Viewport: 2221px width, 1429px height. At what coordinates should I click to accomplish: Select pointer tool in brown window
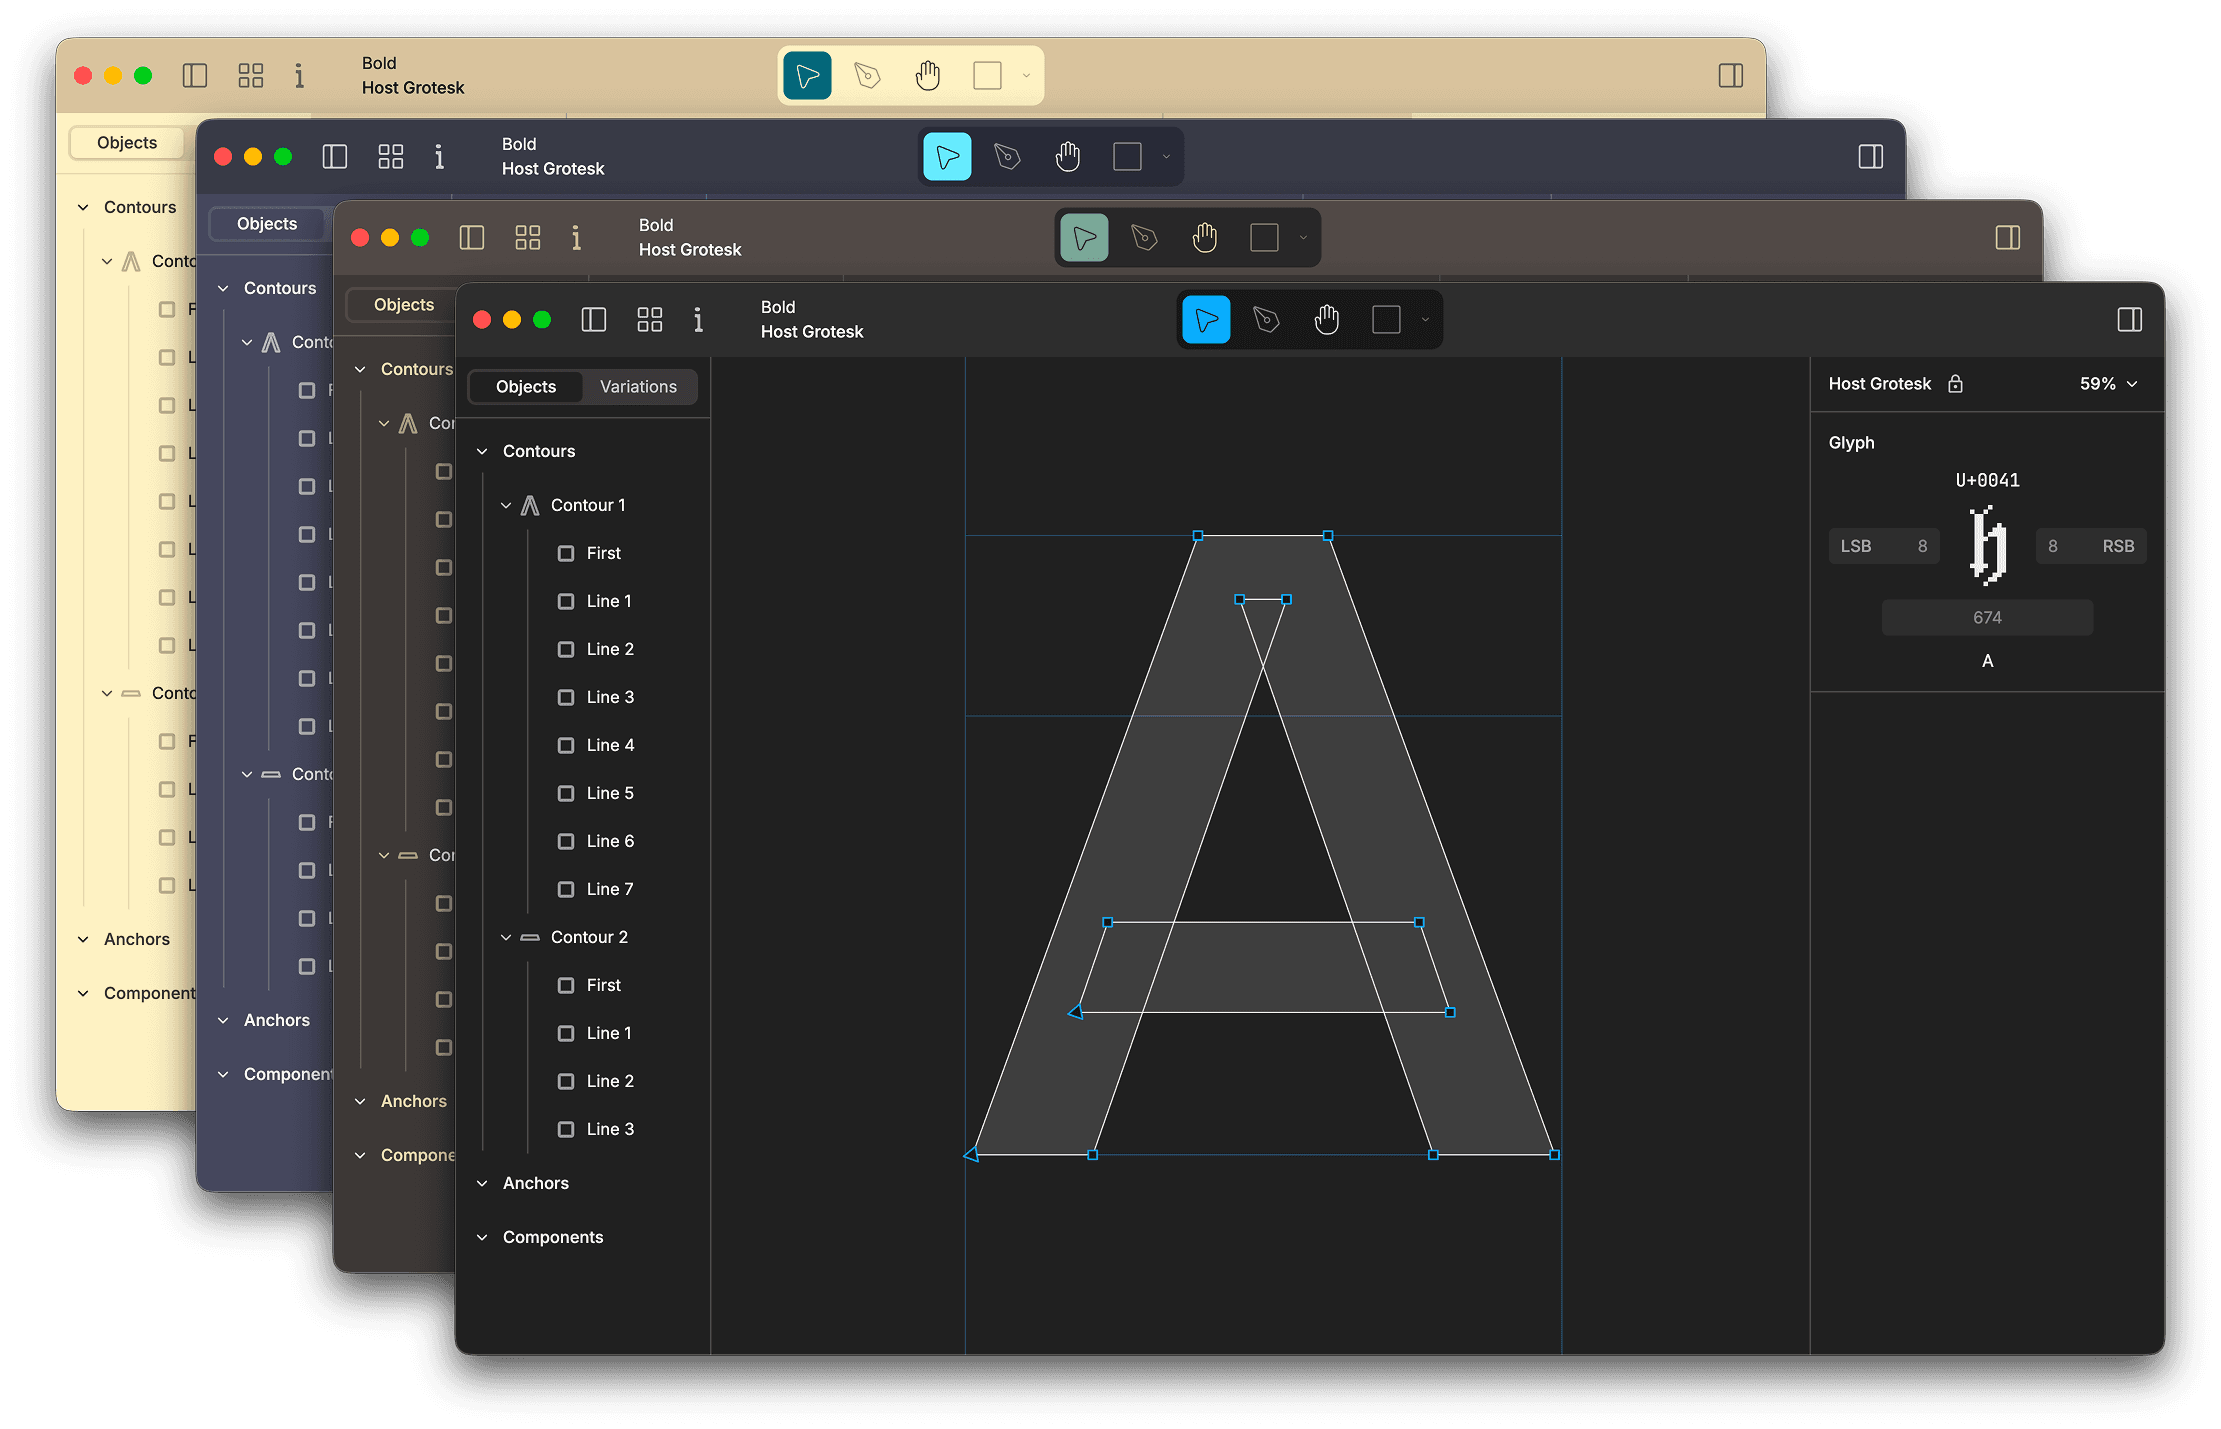coord(1084,238)
